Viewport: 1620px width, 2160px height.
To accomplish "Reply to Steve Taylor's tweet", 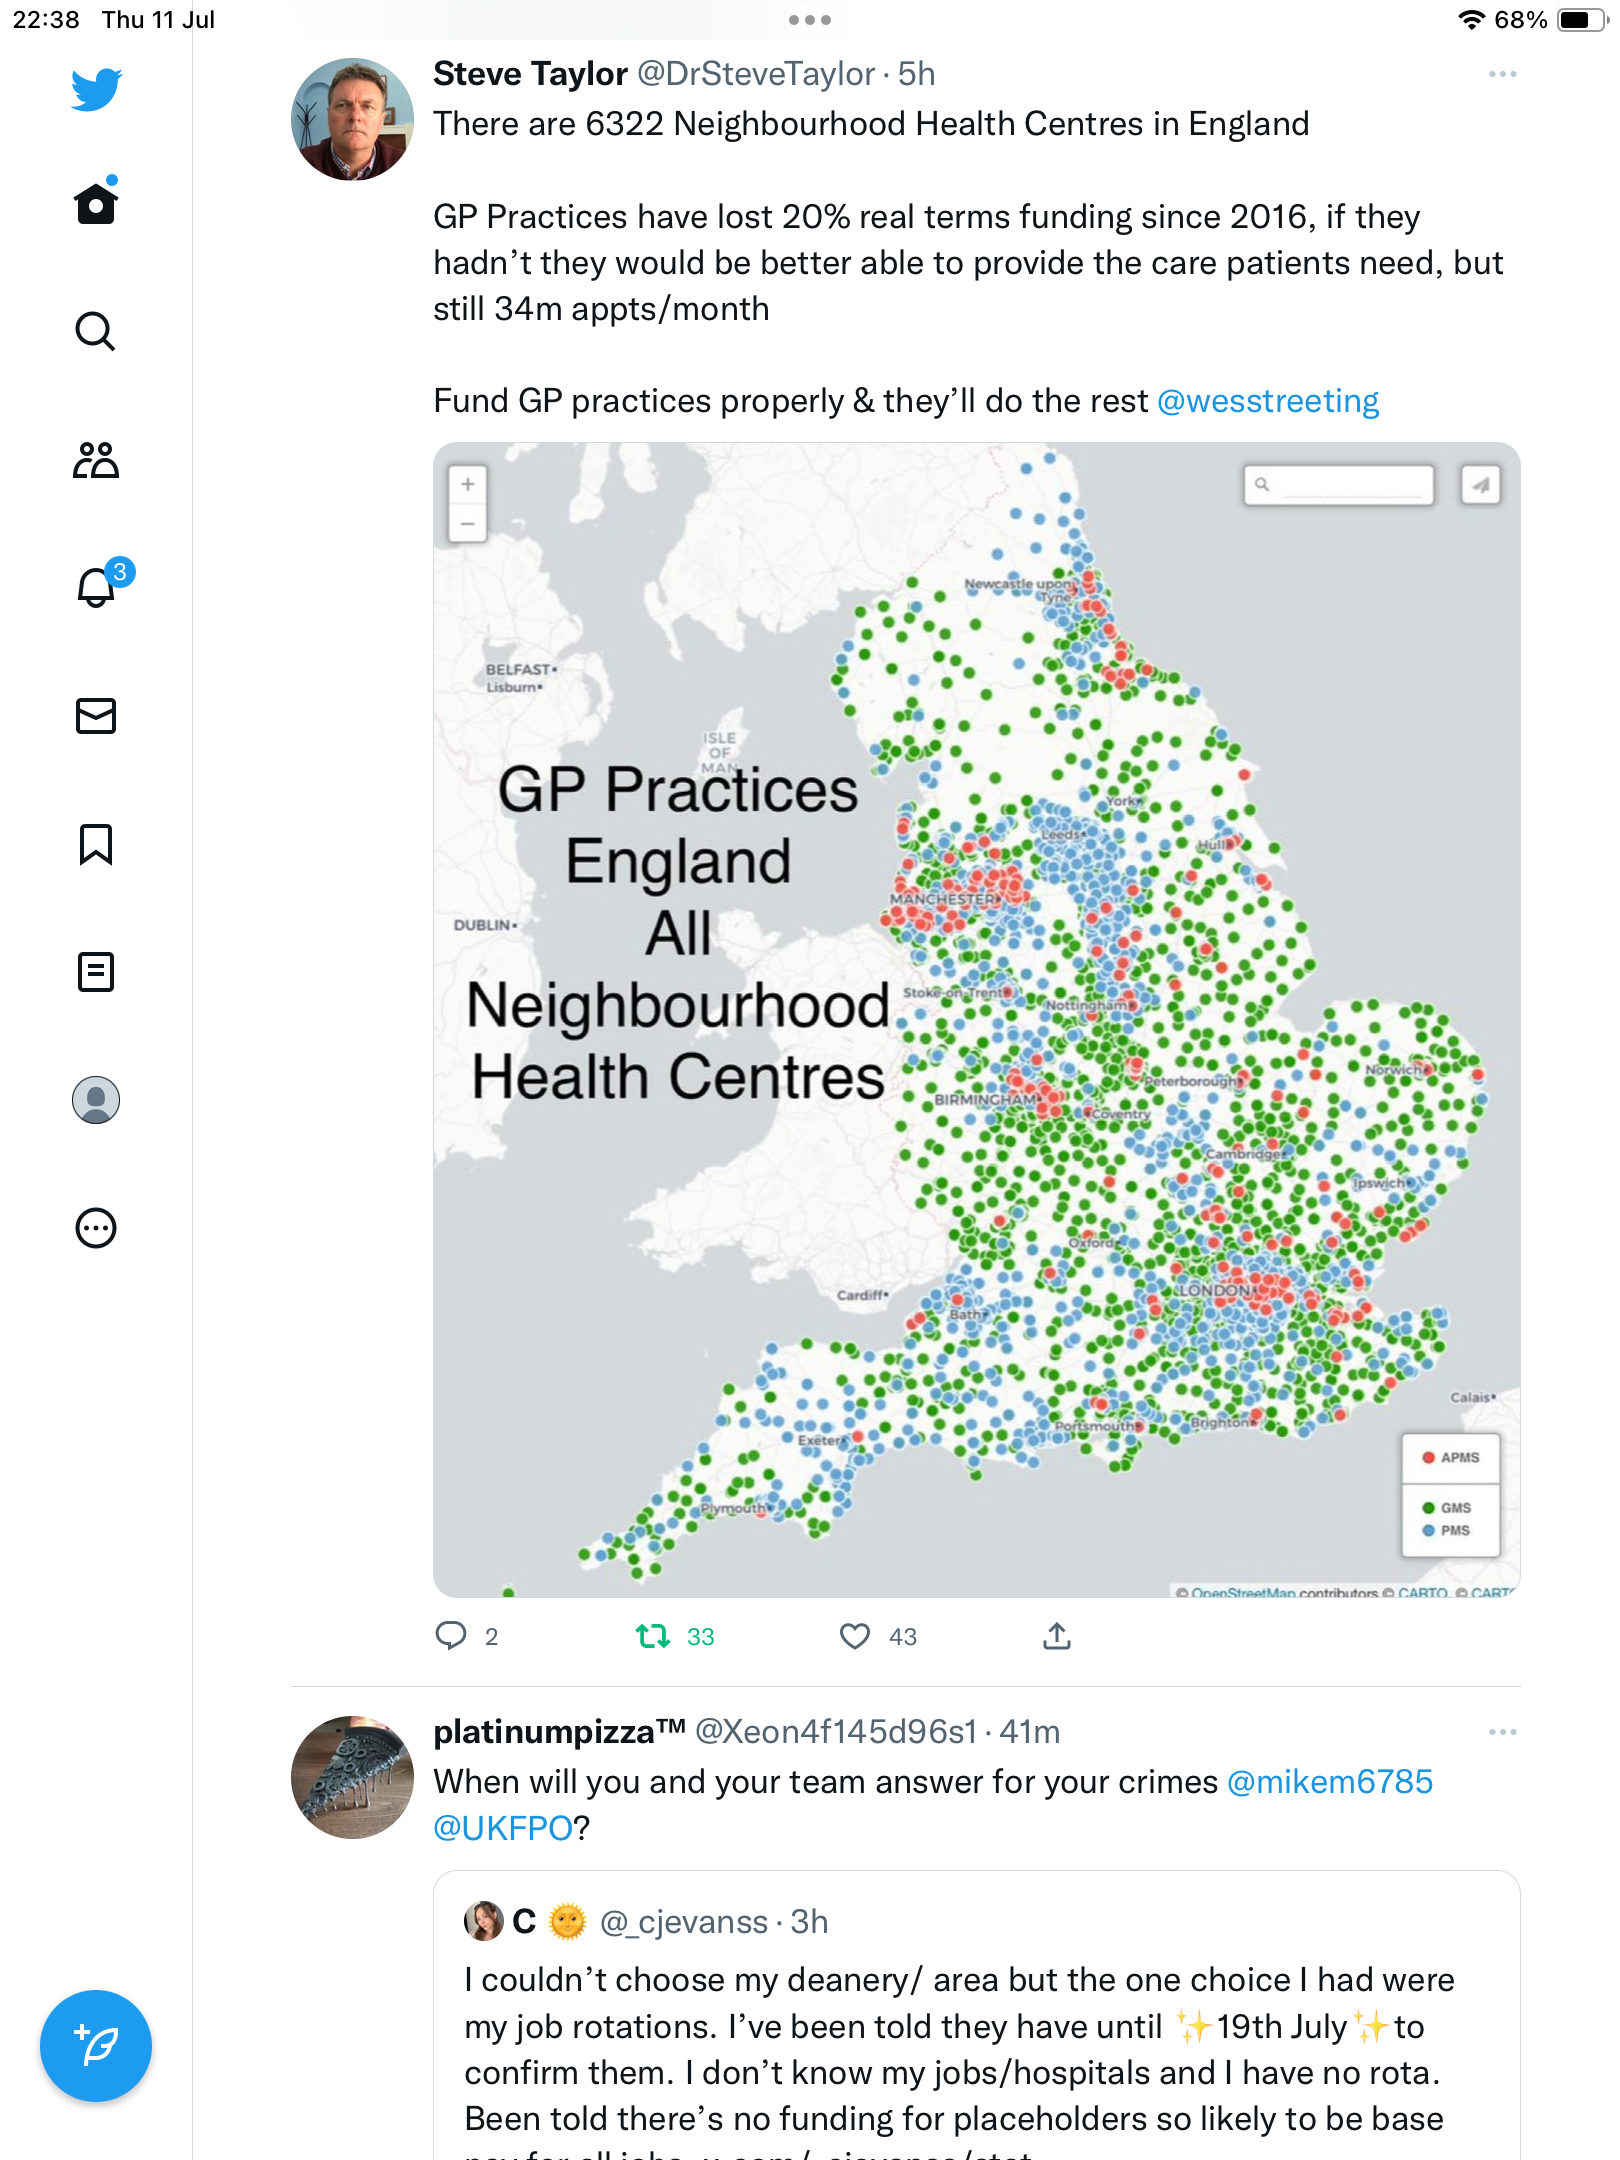I will [x=451, y=1636].
